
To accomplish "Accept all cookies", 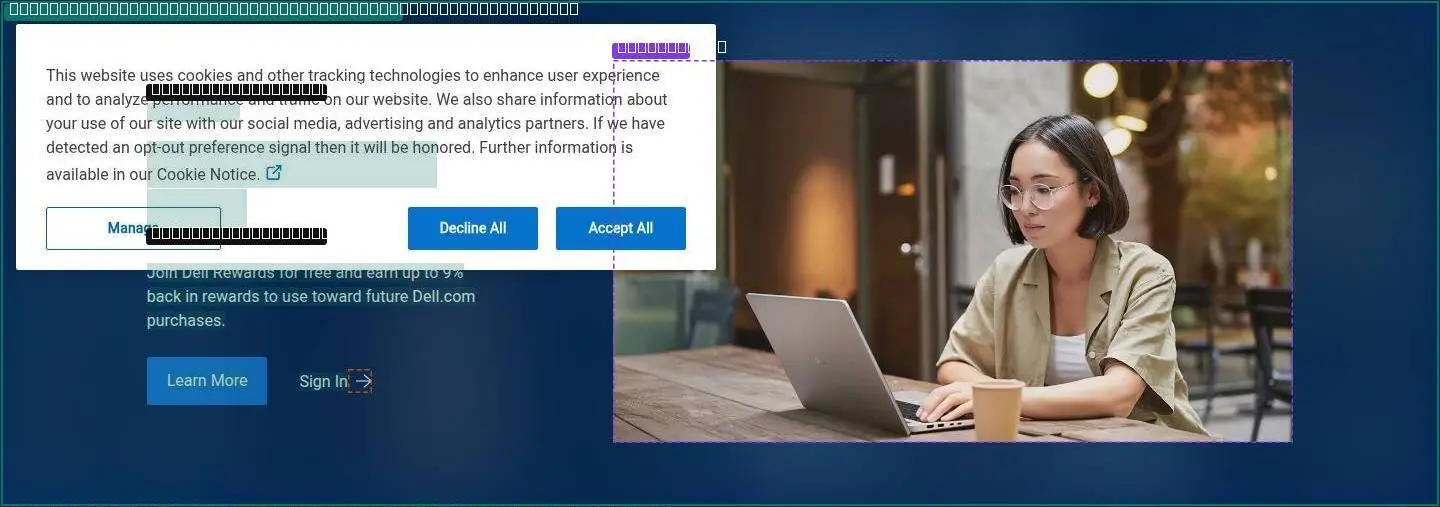I will click(x=621, y=228).
